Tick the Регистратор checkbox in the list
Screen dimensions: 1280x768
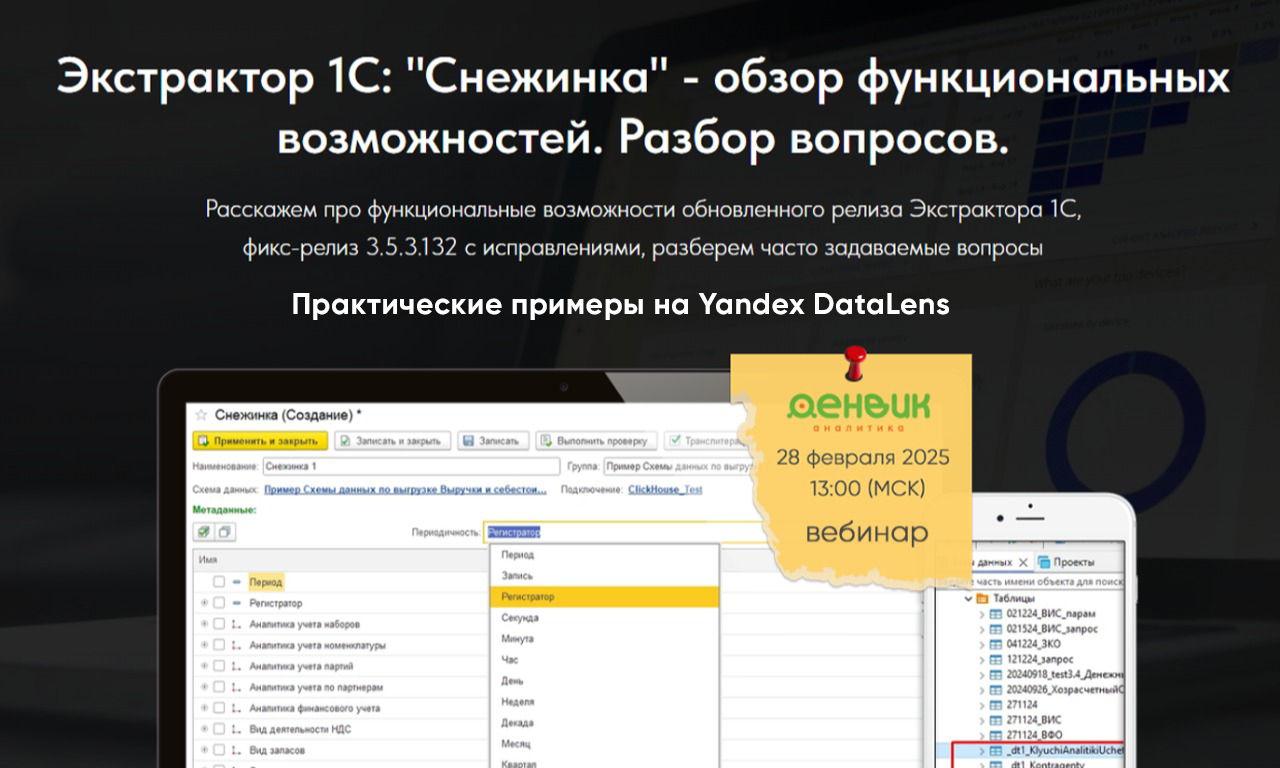click(219, 603)
